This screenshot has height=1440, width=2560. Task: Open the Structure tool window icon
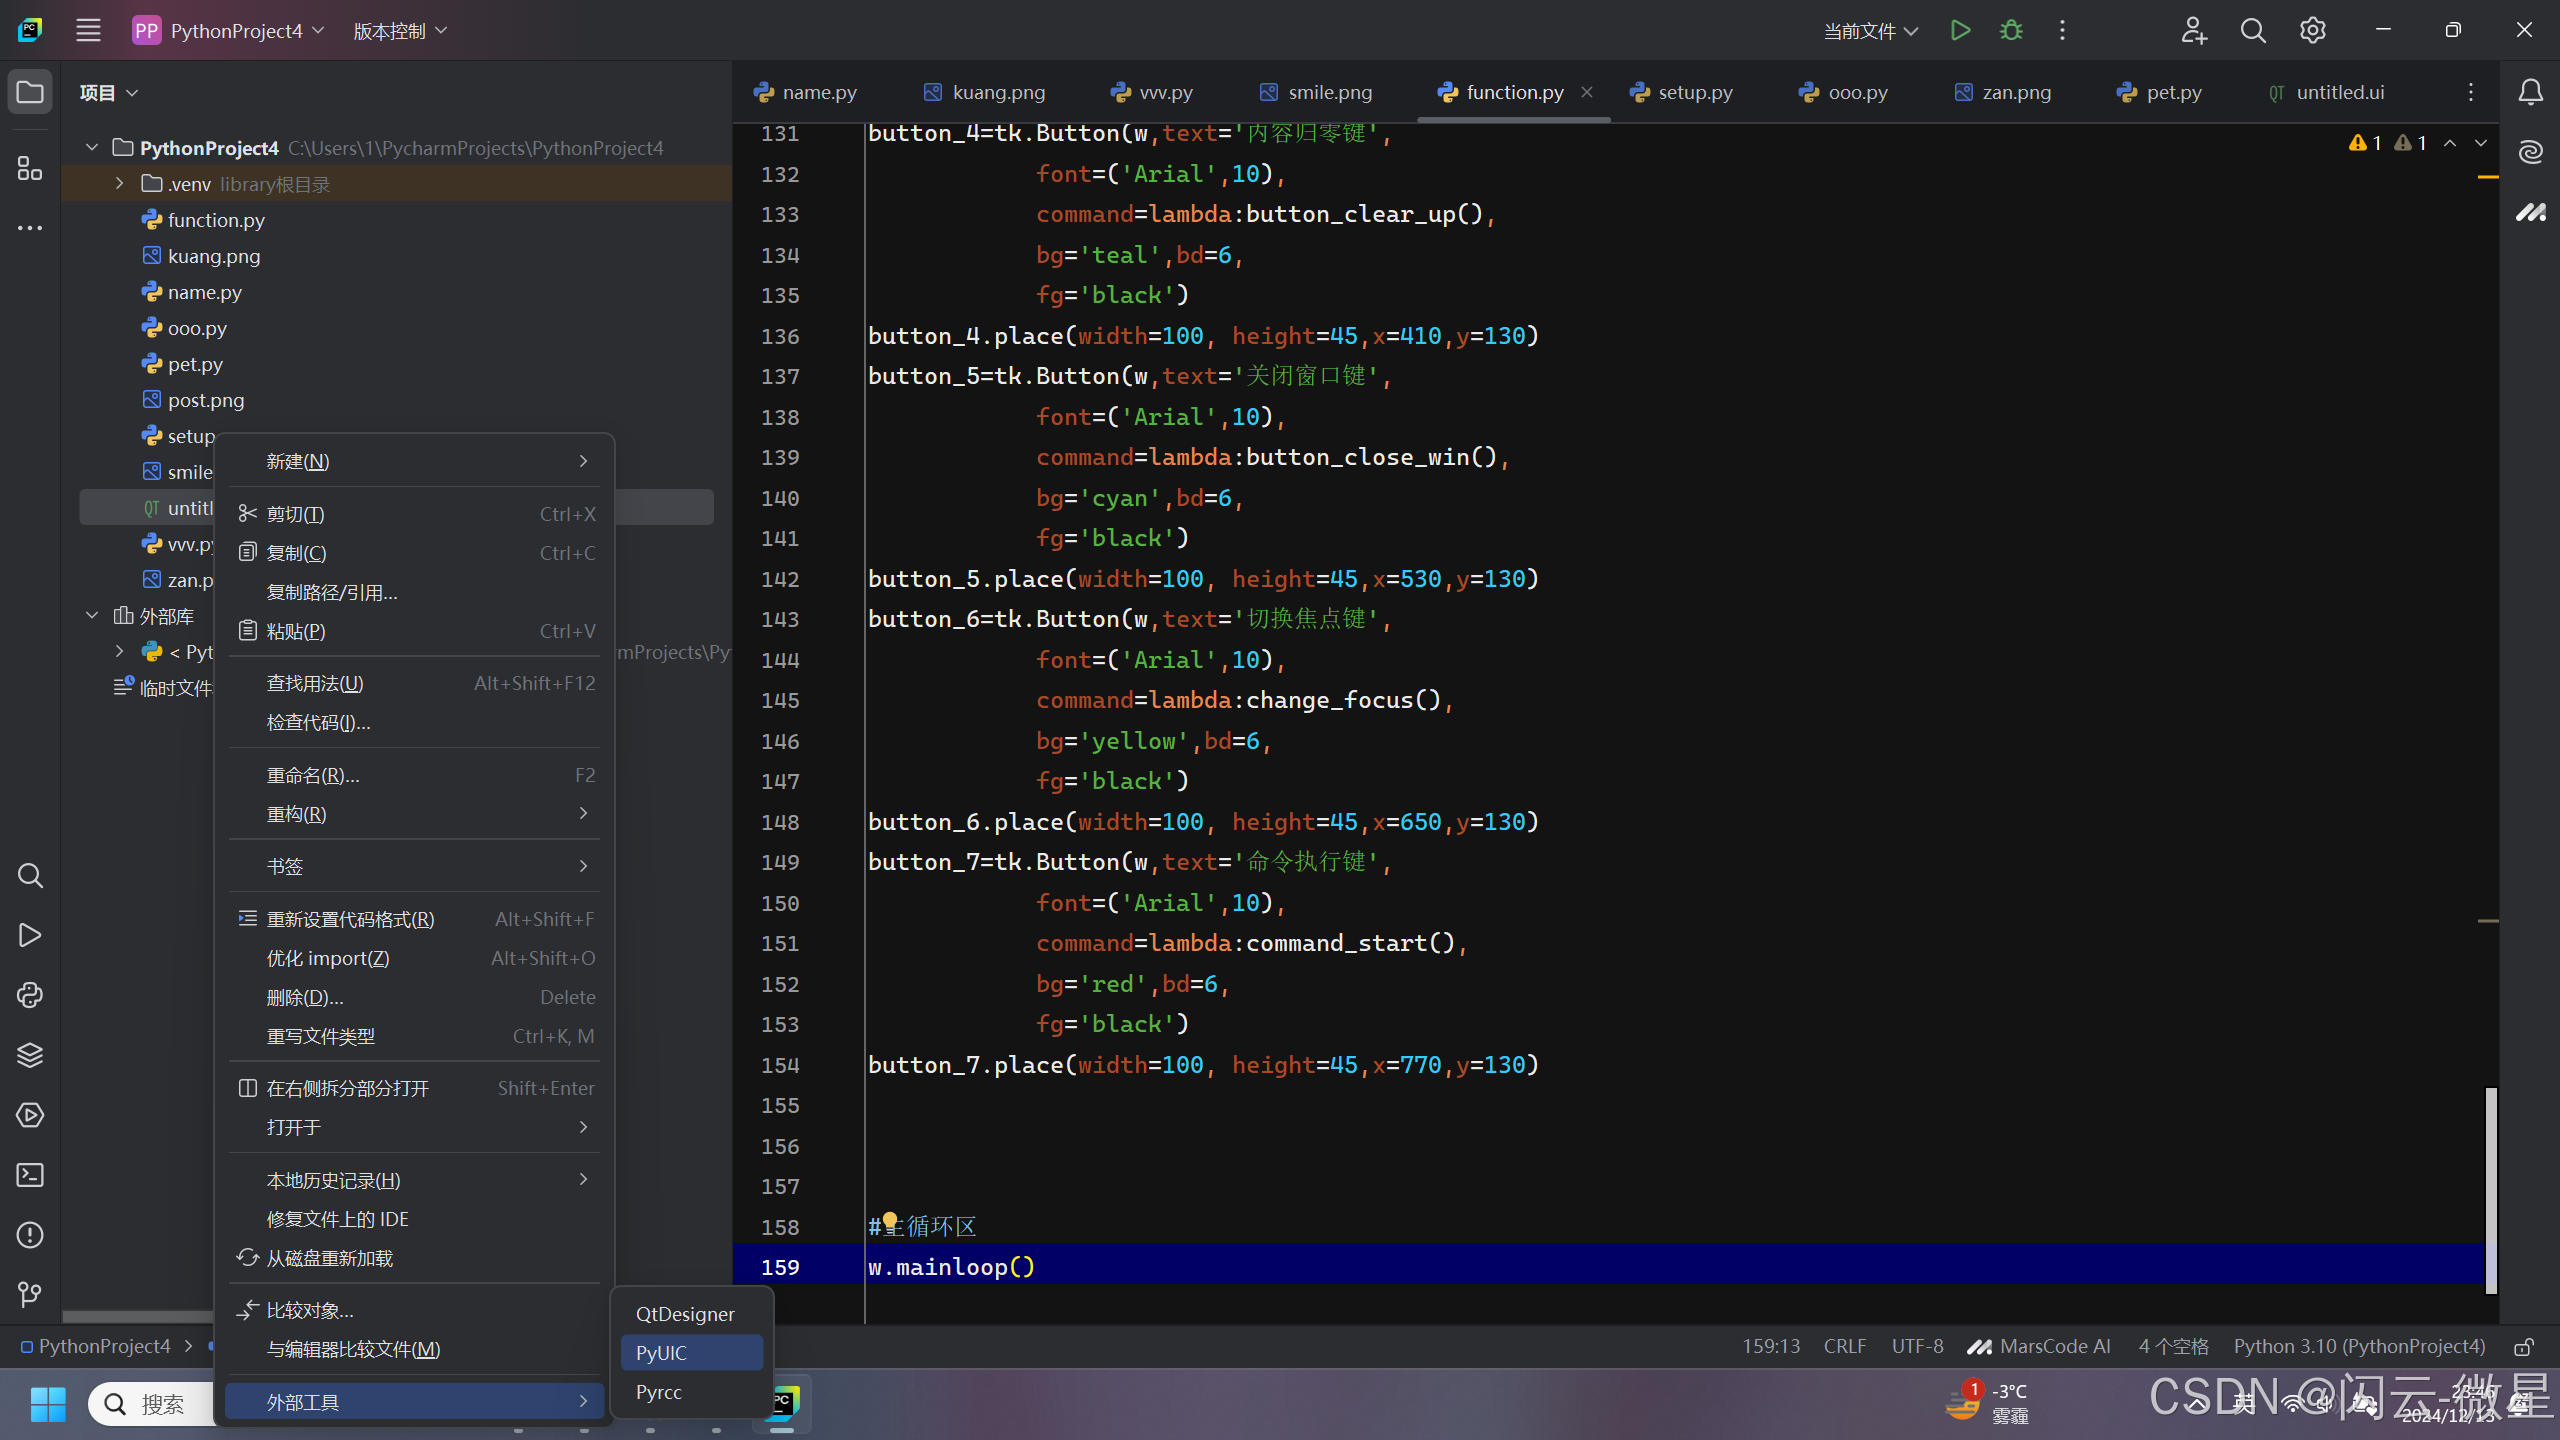pos(30,168)
